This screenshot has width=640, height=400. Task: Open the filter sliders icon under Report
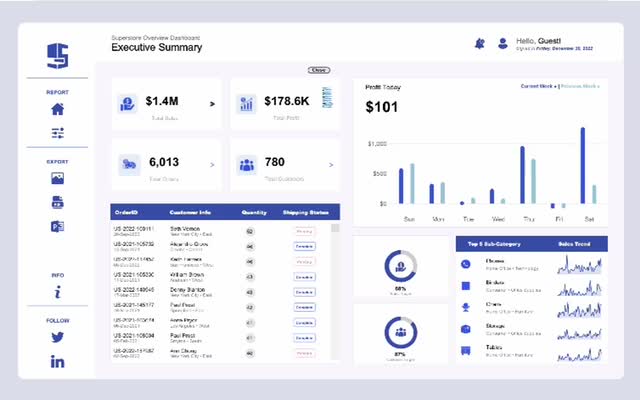pos(58,133)
